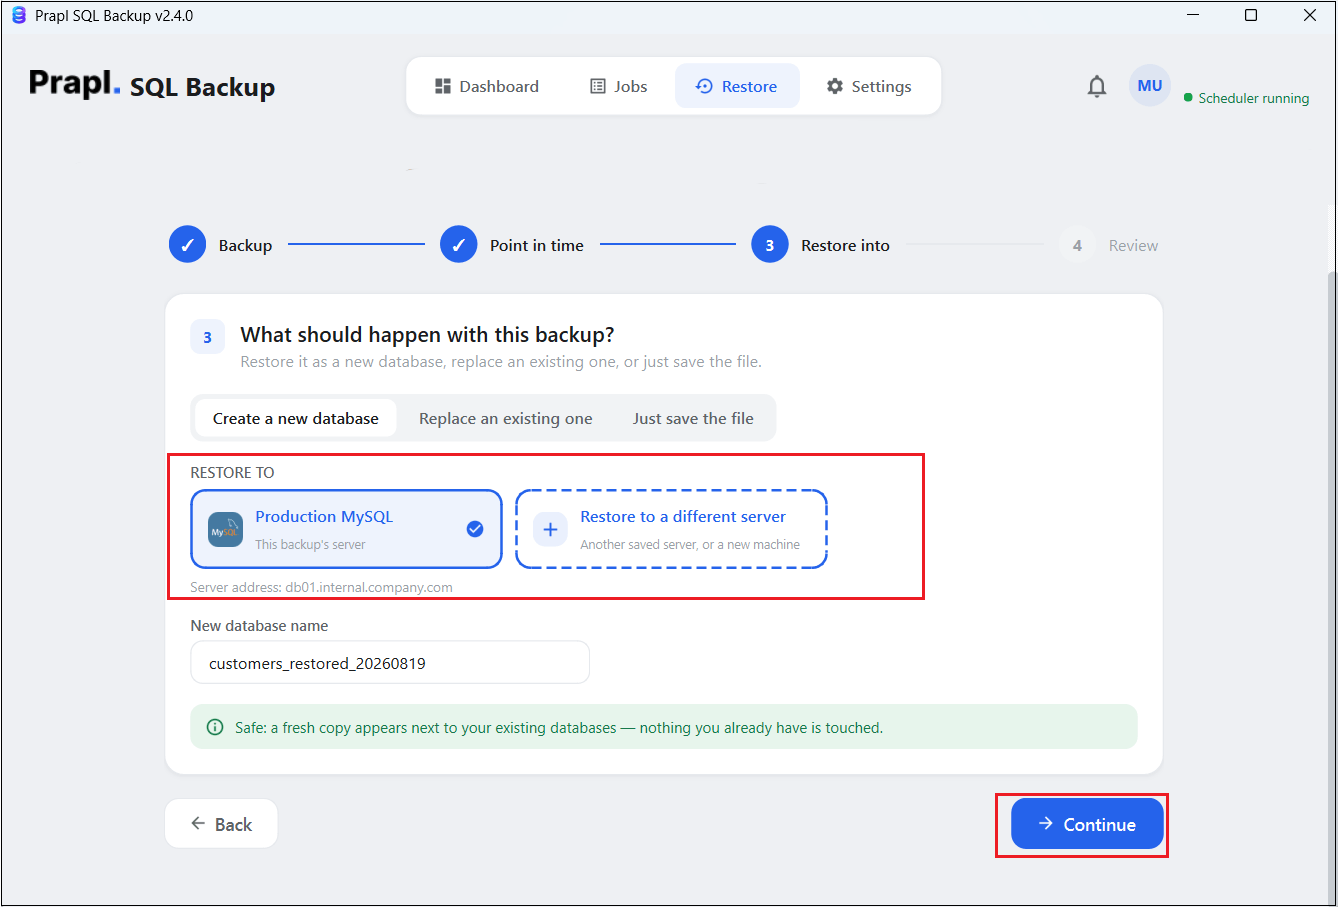Click the window title Prapl SQL Backup v2.4.0
Screen dimensions: 1338x907
(114, 16)
